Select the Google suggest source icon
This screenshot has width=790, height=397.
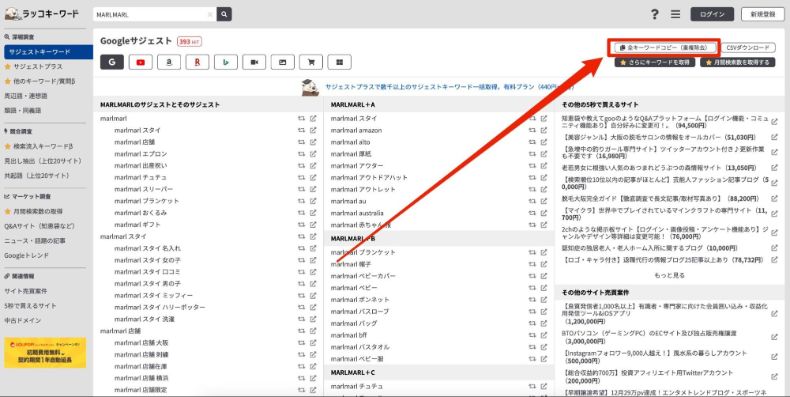click(x=112, y=62)
